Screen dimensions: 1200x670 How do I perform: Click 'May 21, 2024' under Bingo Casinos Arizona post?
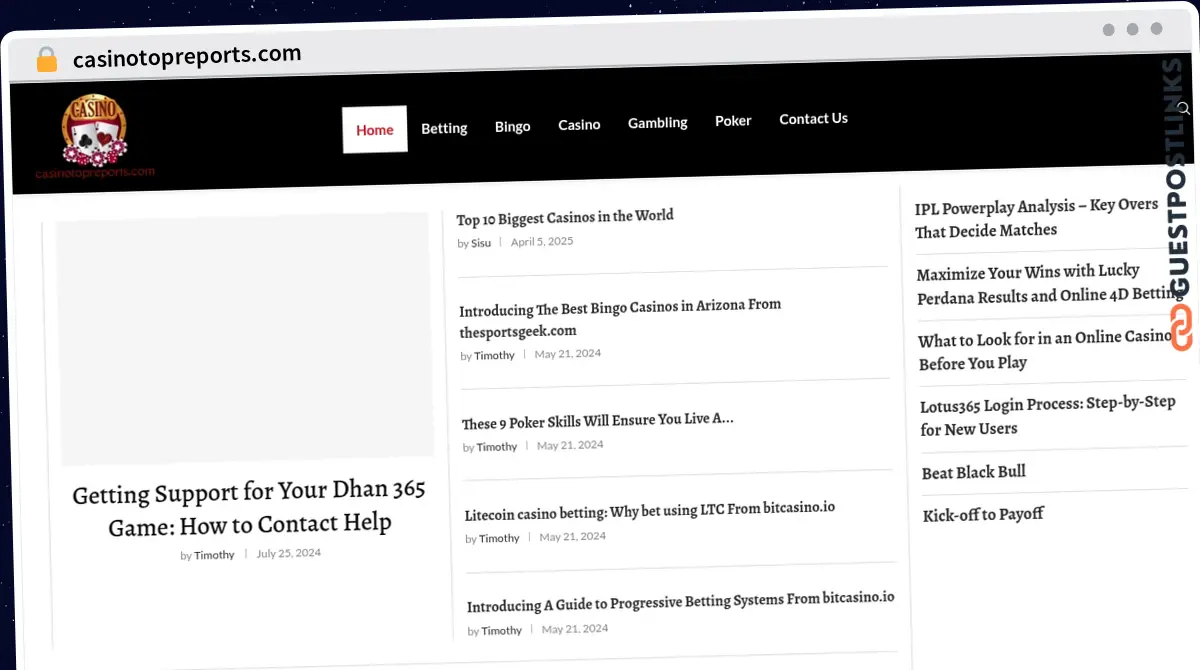pyautogui.click(x=568, y=353)
